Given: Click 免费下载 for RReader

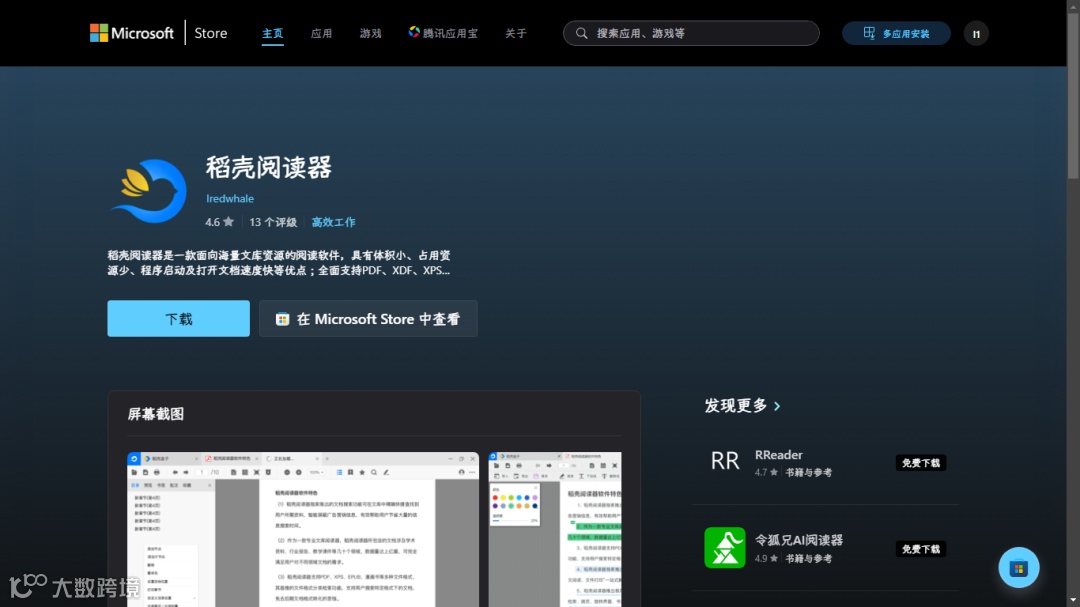Looking at the screenshot, I should point(921,463).
